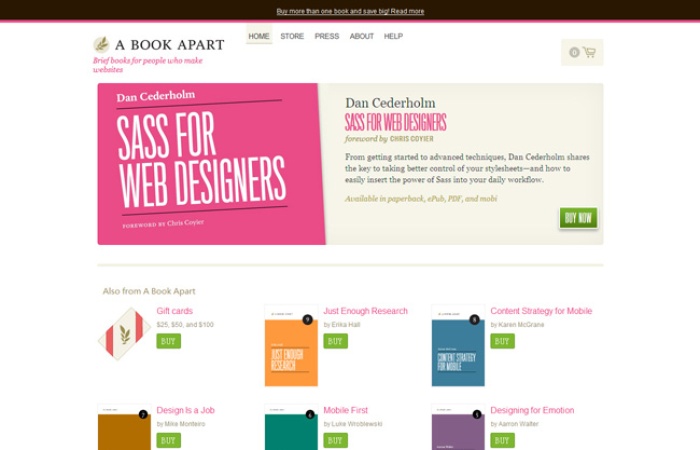Open the Gift cards link
The height and width of the screenshot is (450, 700).
point(175,311)
